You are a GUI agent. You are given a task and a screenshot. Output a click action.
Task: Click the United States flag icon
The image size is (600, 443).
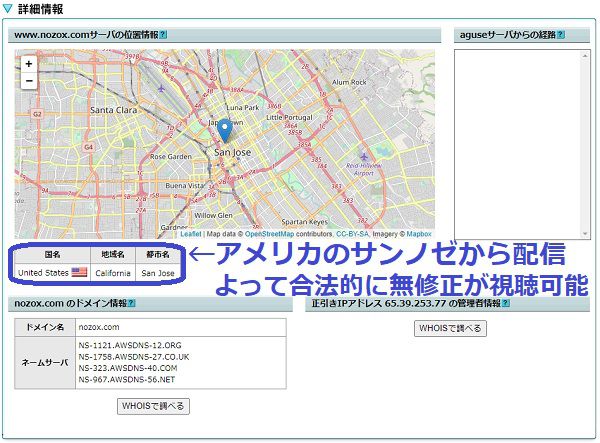click(x=79, y=272)
